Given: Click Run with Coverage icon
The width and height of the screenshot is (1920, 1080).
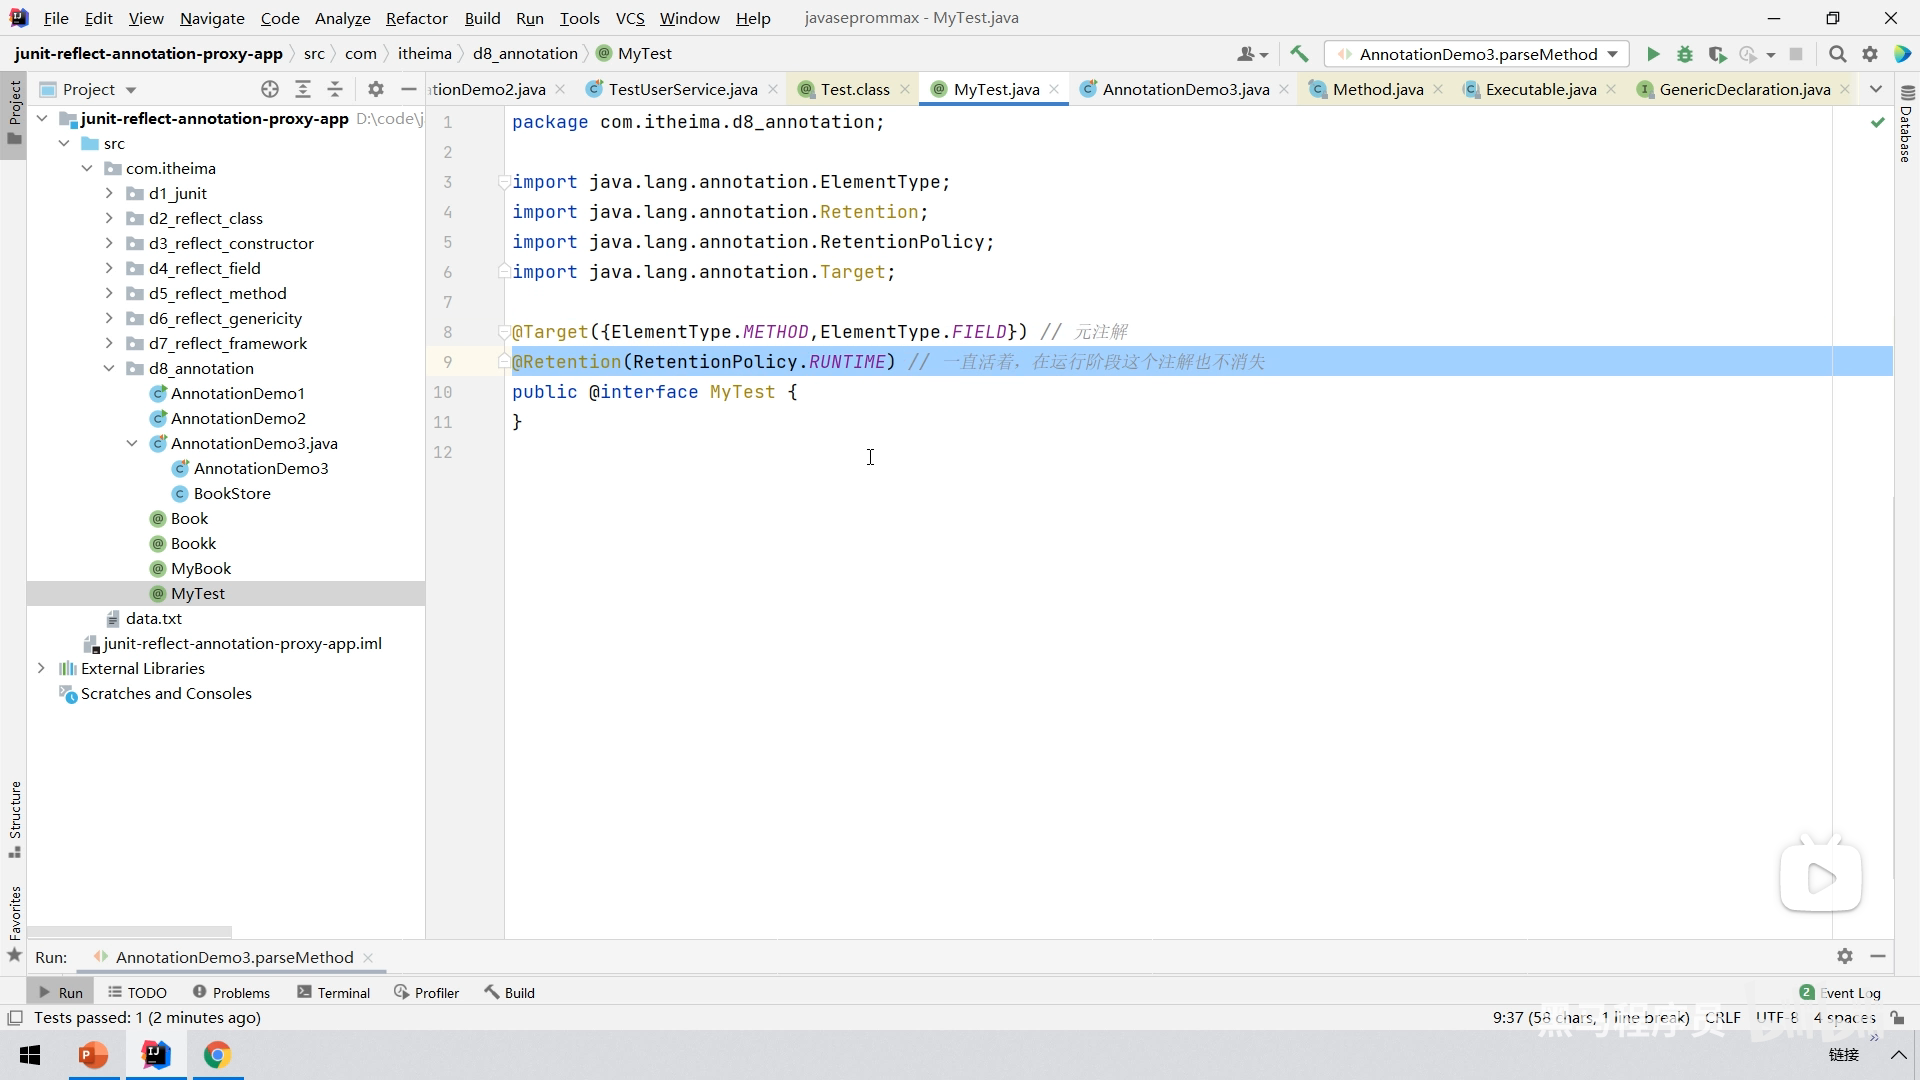Looking at the screenshot, I should click(x=1717, y=54).
